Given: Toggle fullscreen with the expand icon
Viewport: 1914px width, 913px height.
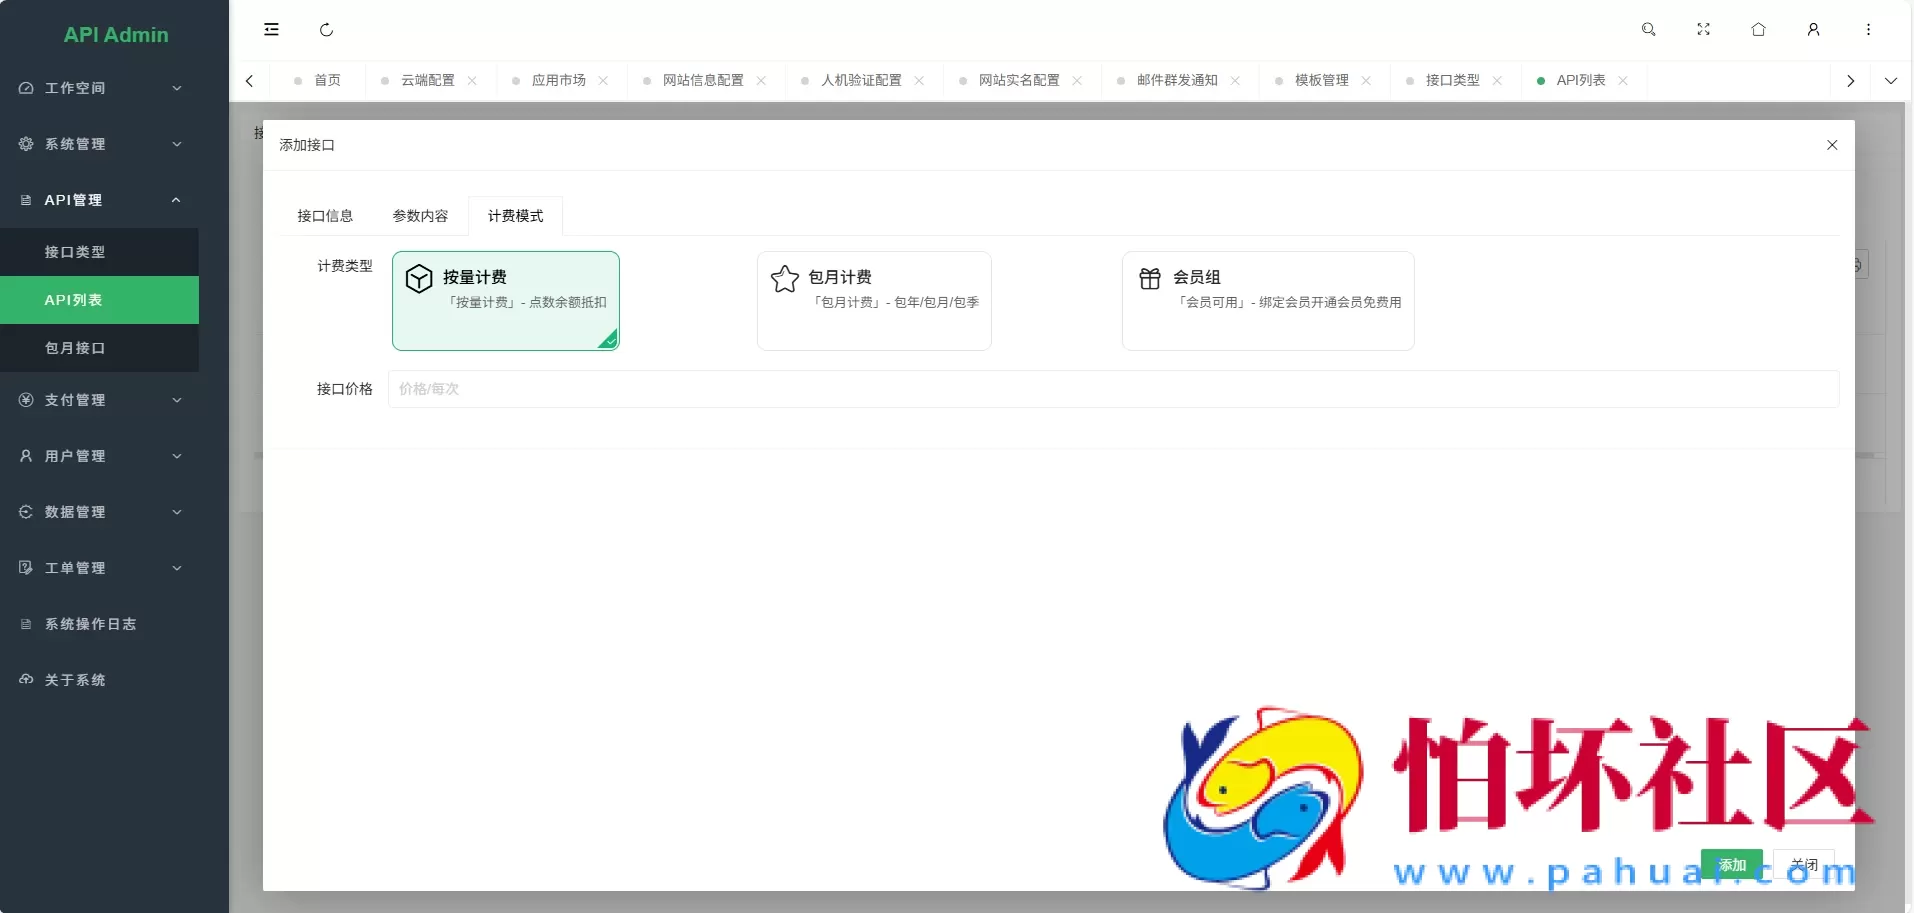Looking at the screenshot, I should click(x=1704, y=30).
